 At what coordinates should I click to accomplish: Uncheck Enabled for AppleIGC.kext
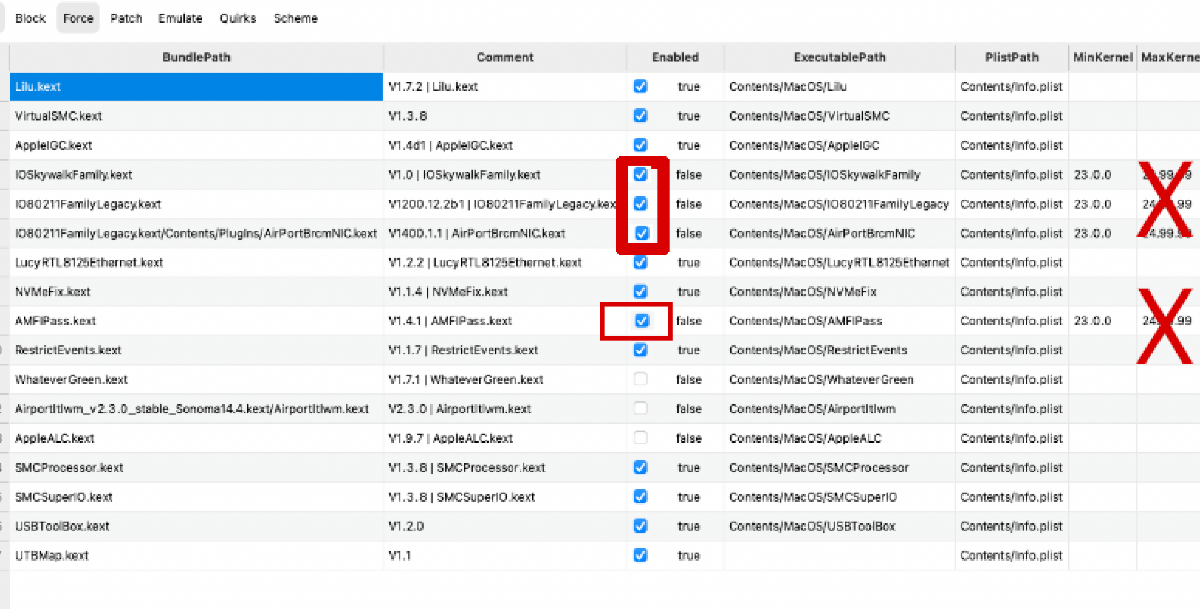click(640, 145)
